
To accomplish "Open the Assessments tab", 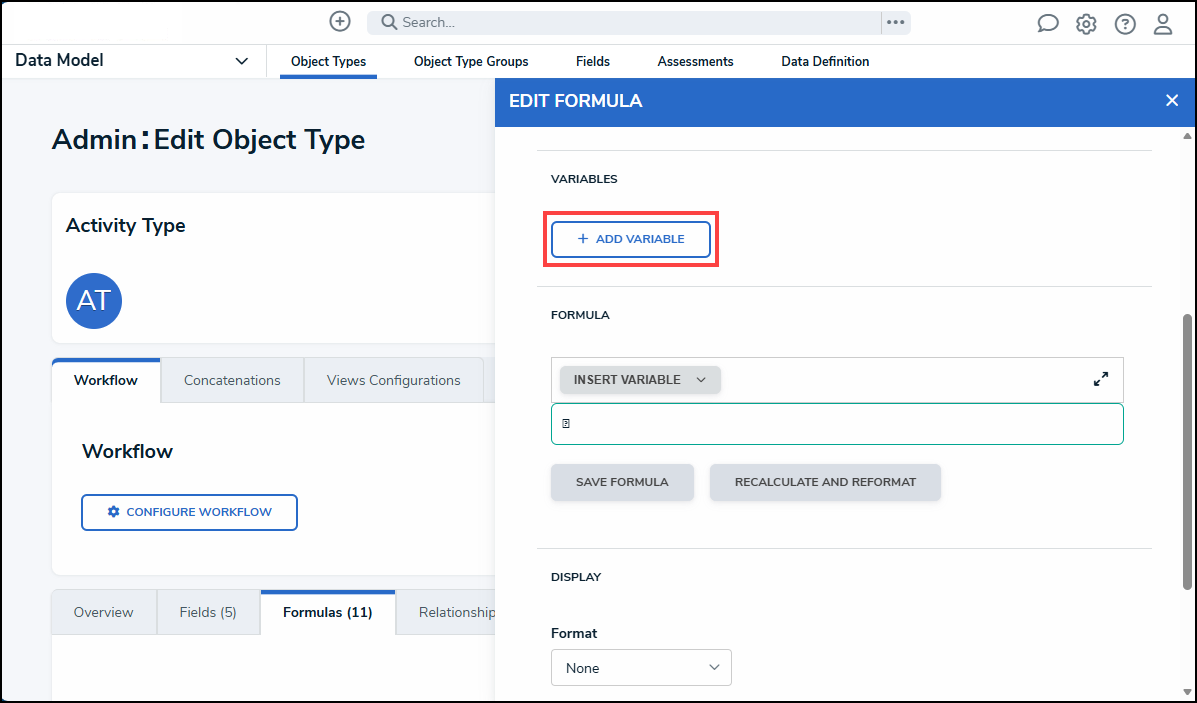I will (x=695, y=62).
